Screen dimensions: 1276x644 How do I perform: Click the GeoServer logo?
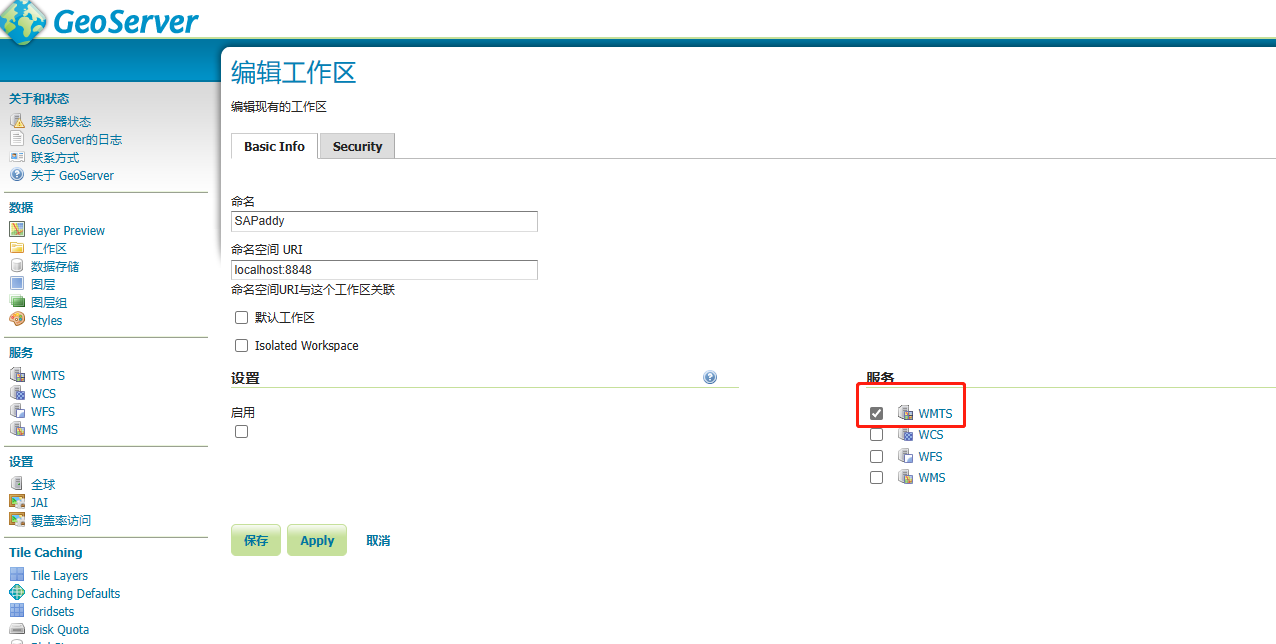coord(99,22)
